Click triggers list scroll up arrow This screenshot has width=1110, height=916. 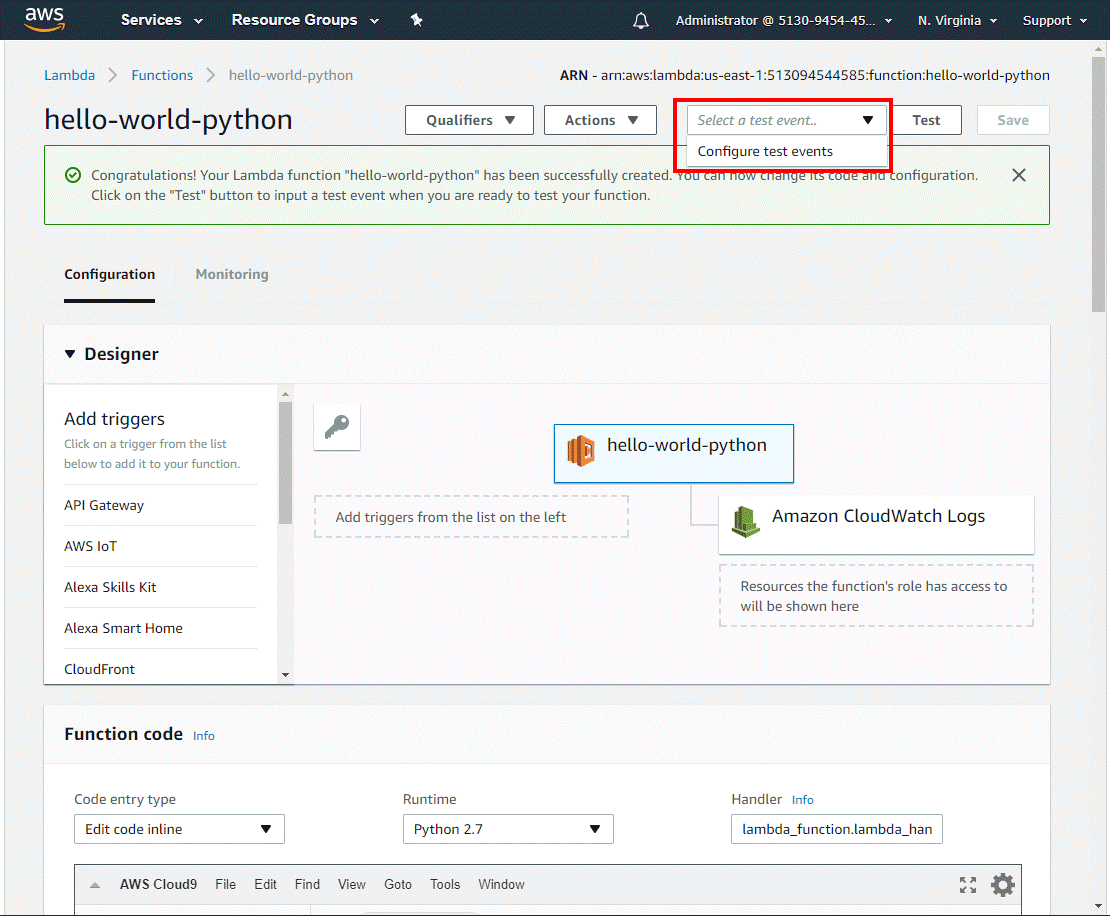[x=285, y=394]
